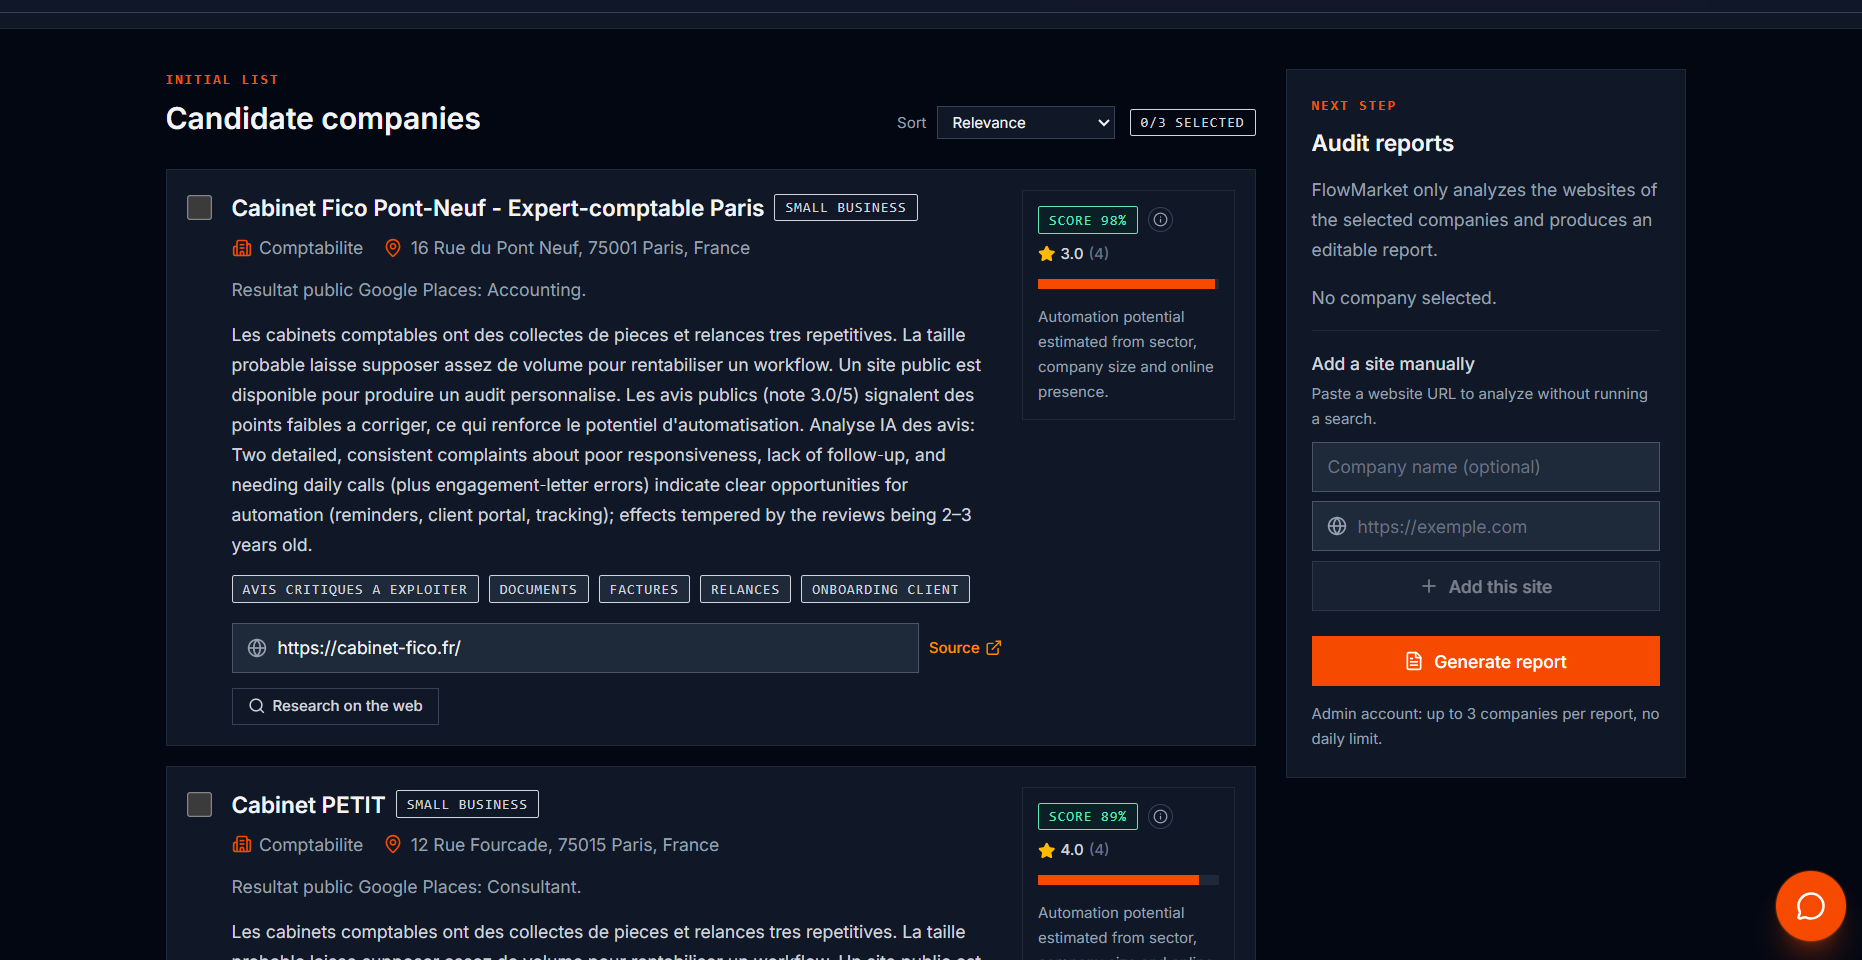1862x960 pixels.
Task: Focus the https://exemple.com URL field
Action: [1485, 526]
